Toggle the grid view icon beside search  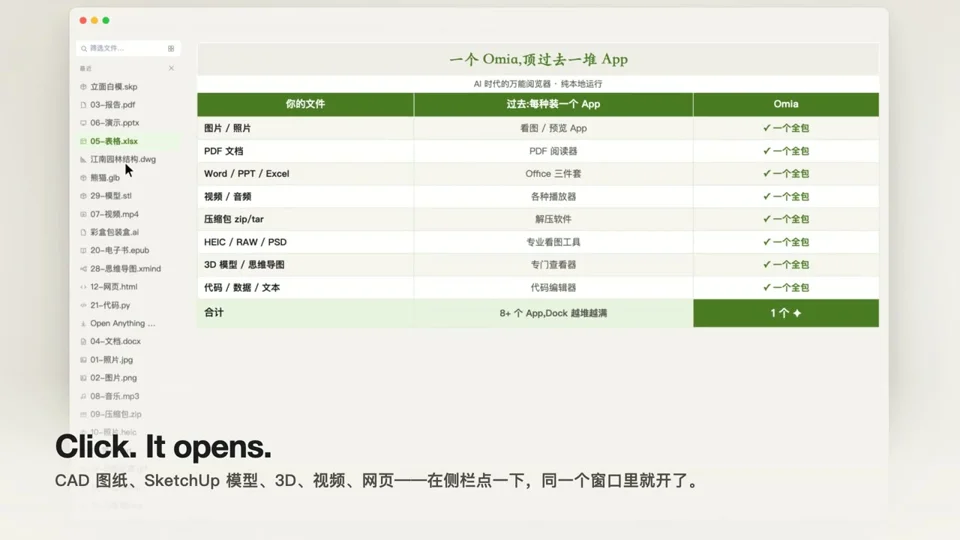(171, 48)
